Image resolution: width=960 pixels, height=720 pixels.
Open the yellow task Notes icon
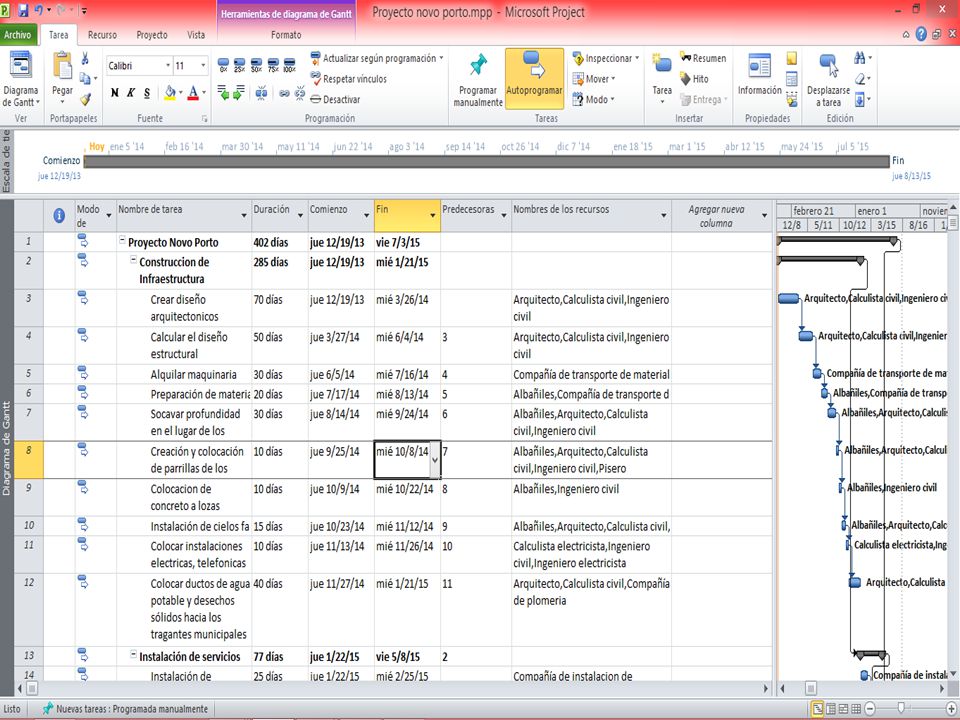(x=792, y=58)
